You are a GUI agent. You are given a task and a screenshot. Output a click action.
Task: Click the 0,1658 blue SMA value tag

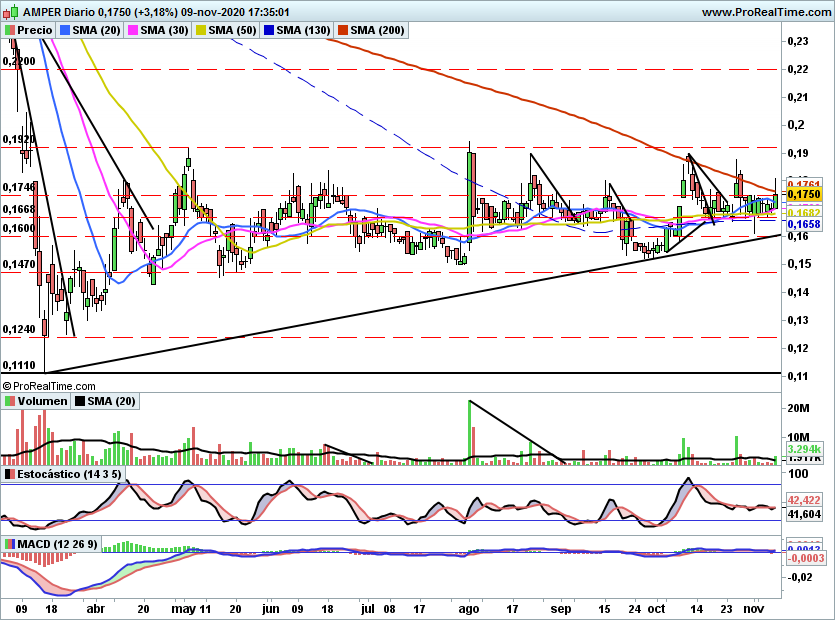pos(804,224)
